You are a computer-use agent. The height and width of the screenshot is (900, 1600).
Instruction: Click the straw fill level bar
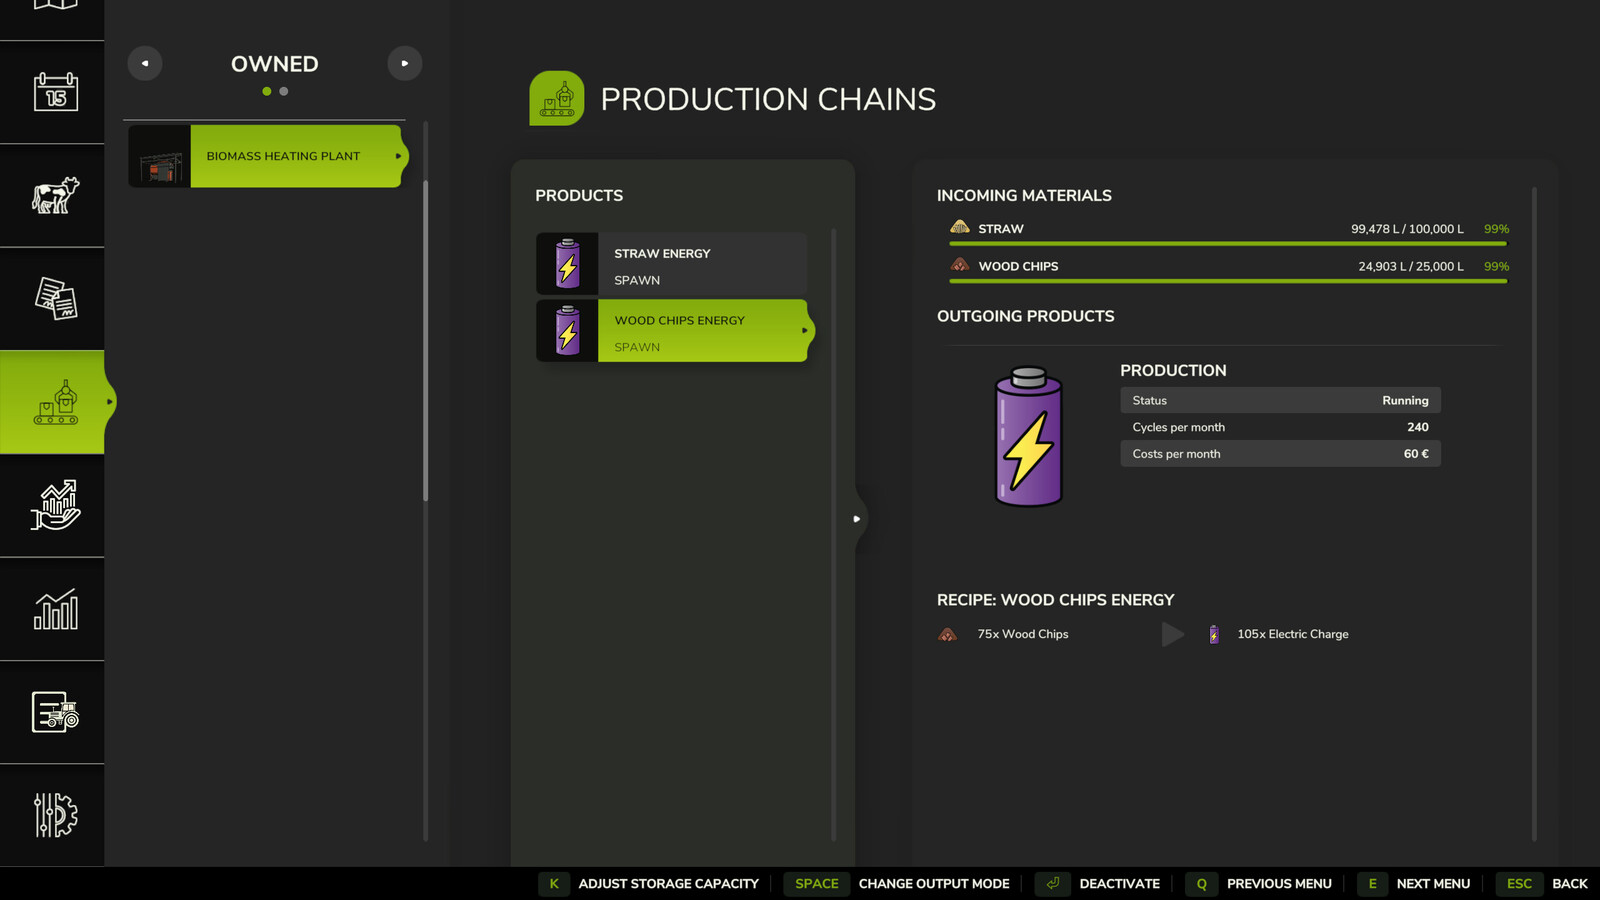click(1228, 243)
